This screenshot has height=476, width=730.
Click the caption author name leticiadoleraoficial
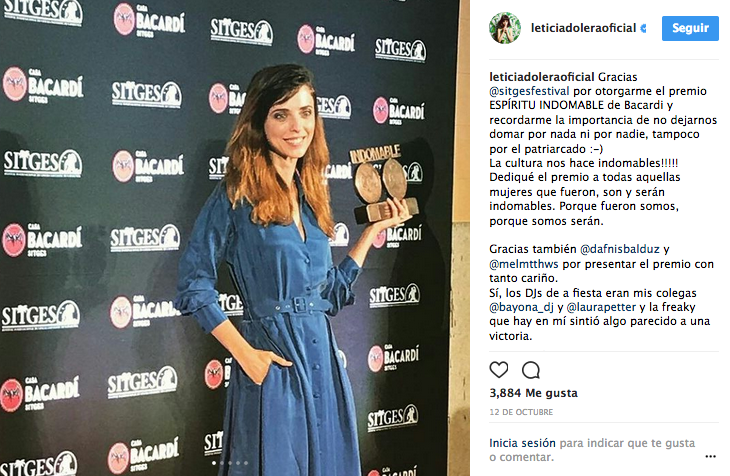(x=542, y=77)
